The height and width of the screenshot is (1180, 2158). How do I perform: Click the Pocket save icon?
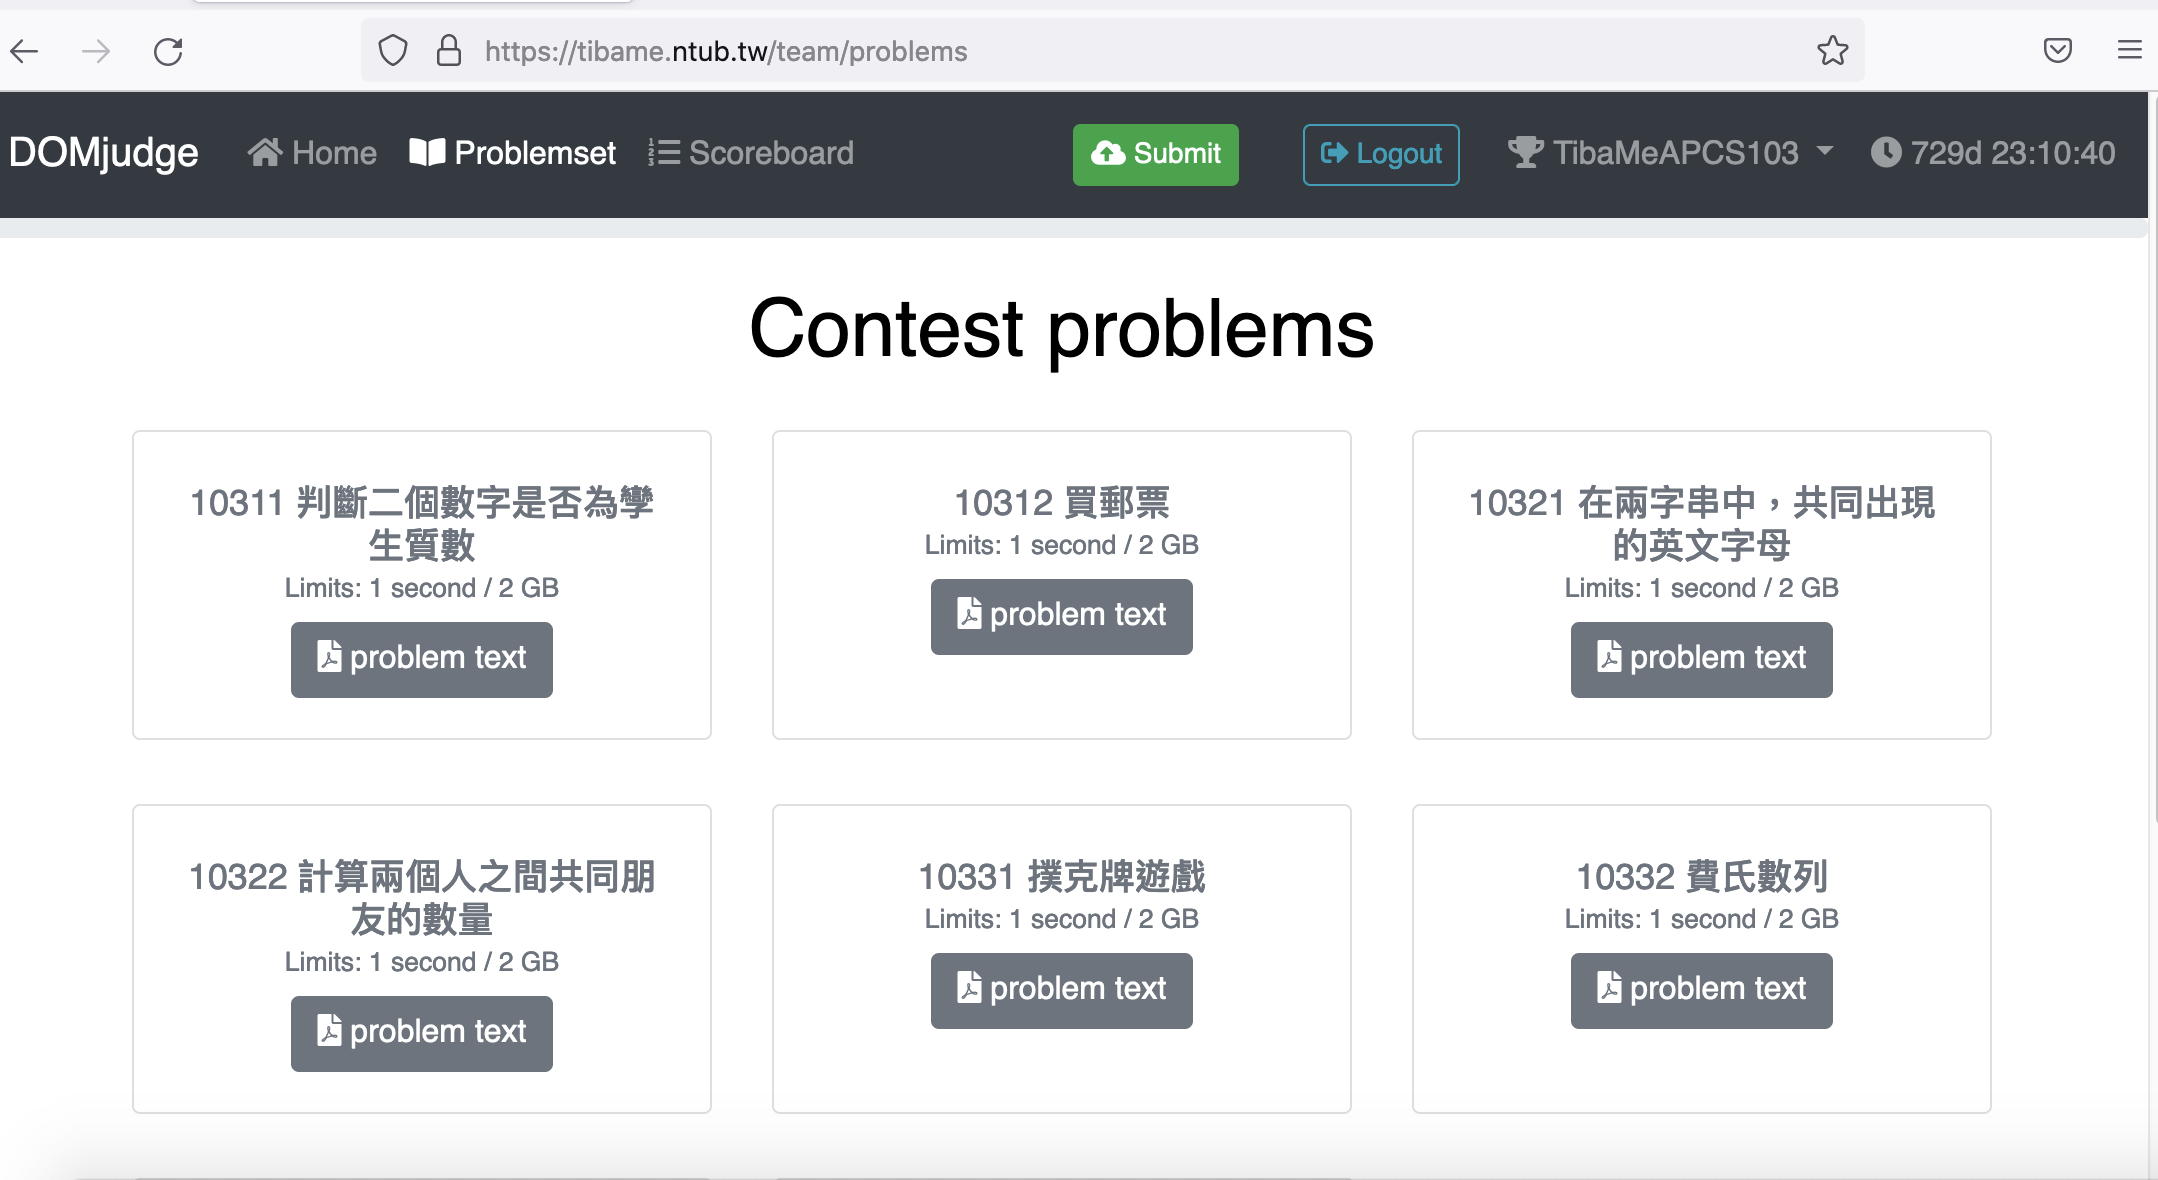pyautogui.click(x=2057, y=51)
